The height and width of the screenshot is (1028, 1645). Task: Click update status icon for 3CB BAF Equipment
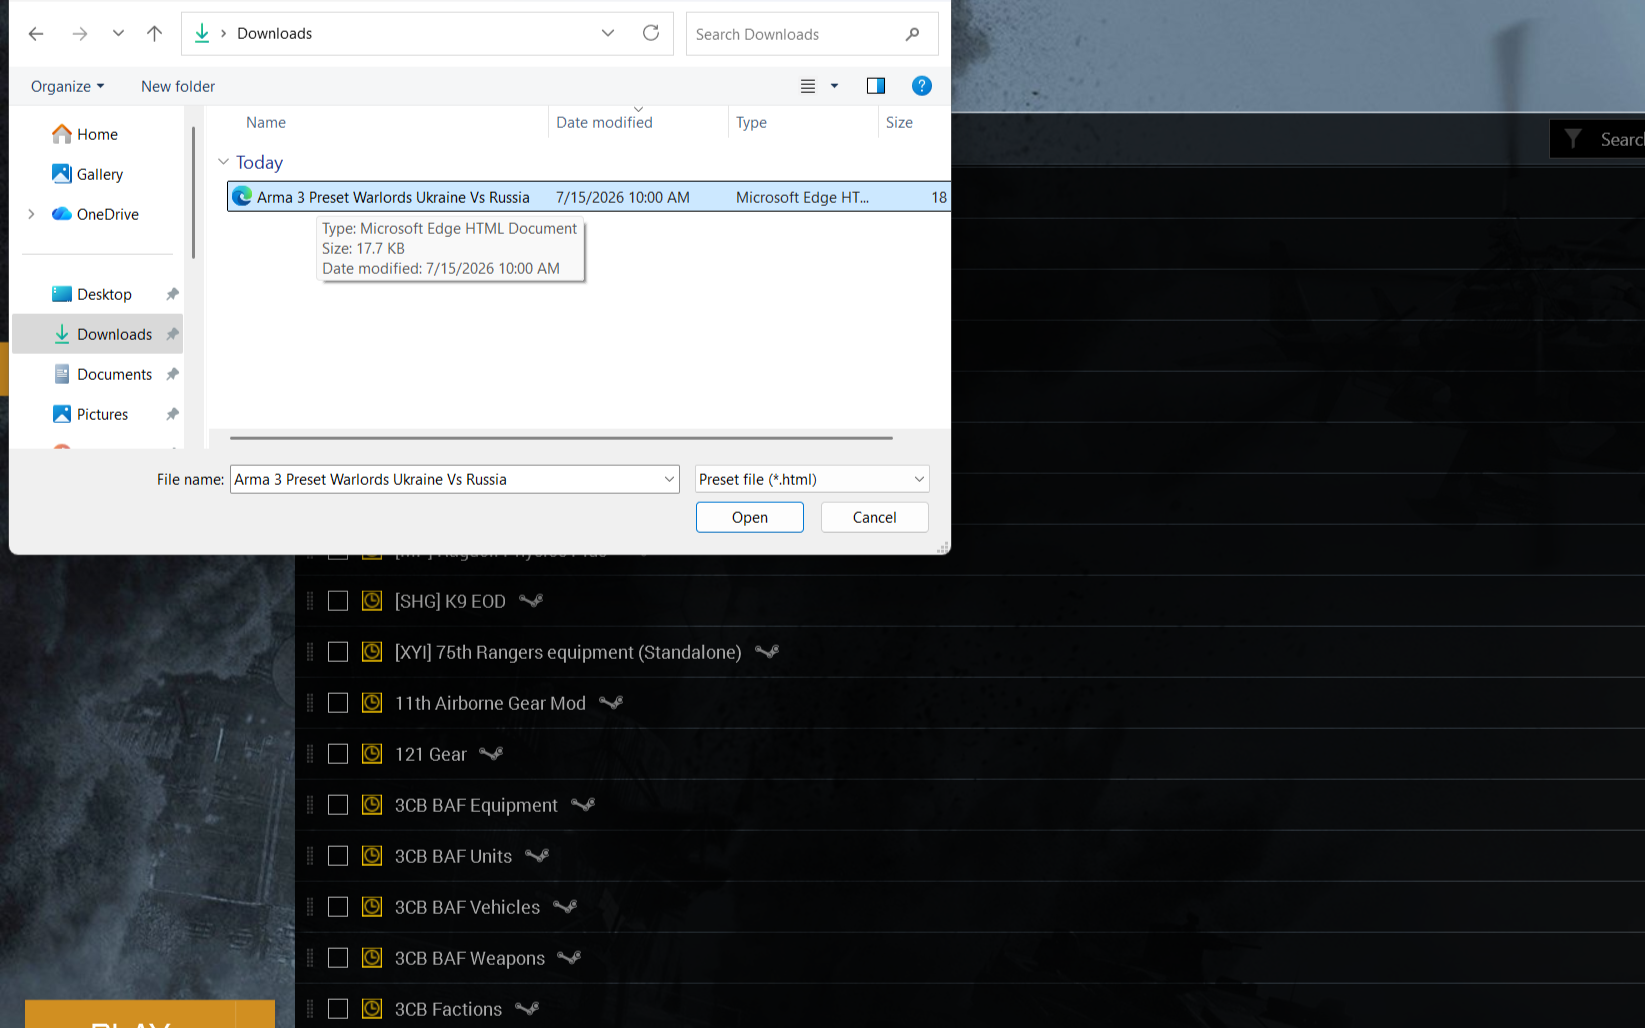372,805
